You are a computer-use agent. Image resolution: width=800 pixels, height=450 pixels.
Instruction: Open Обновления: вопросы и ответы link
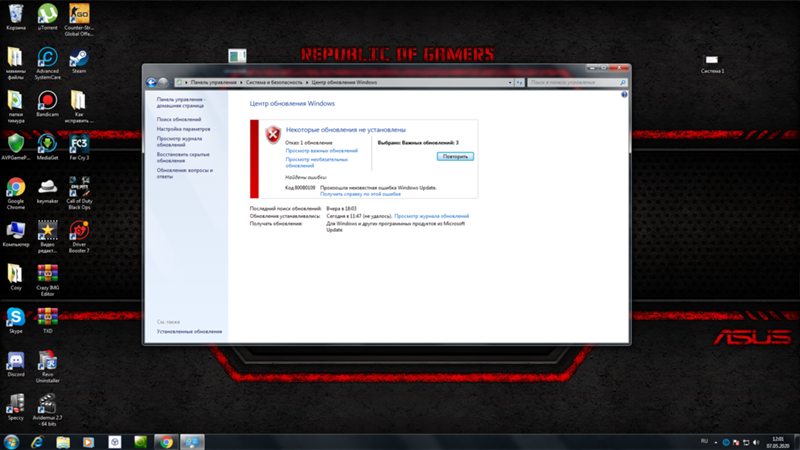[184, 173]
